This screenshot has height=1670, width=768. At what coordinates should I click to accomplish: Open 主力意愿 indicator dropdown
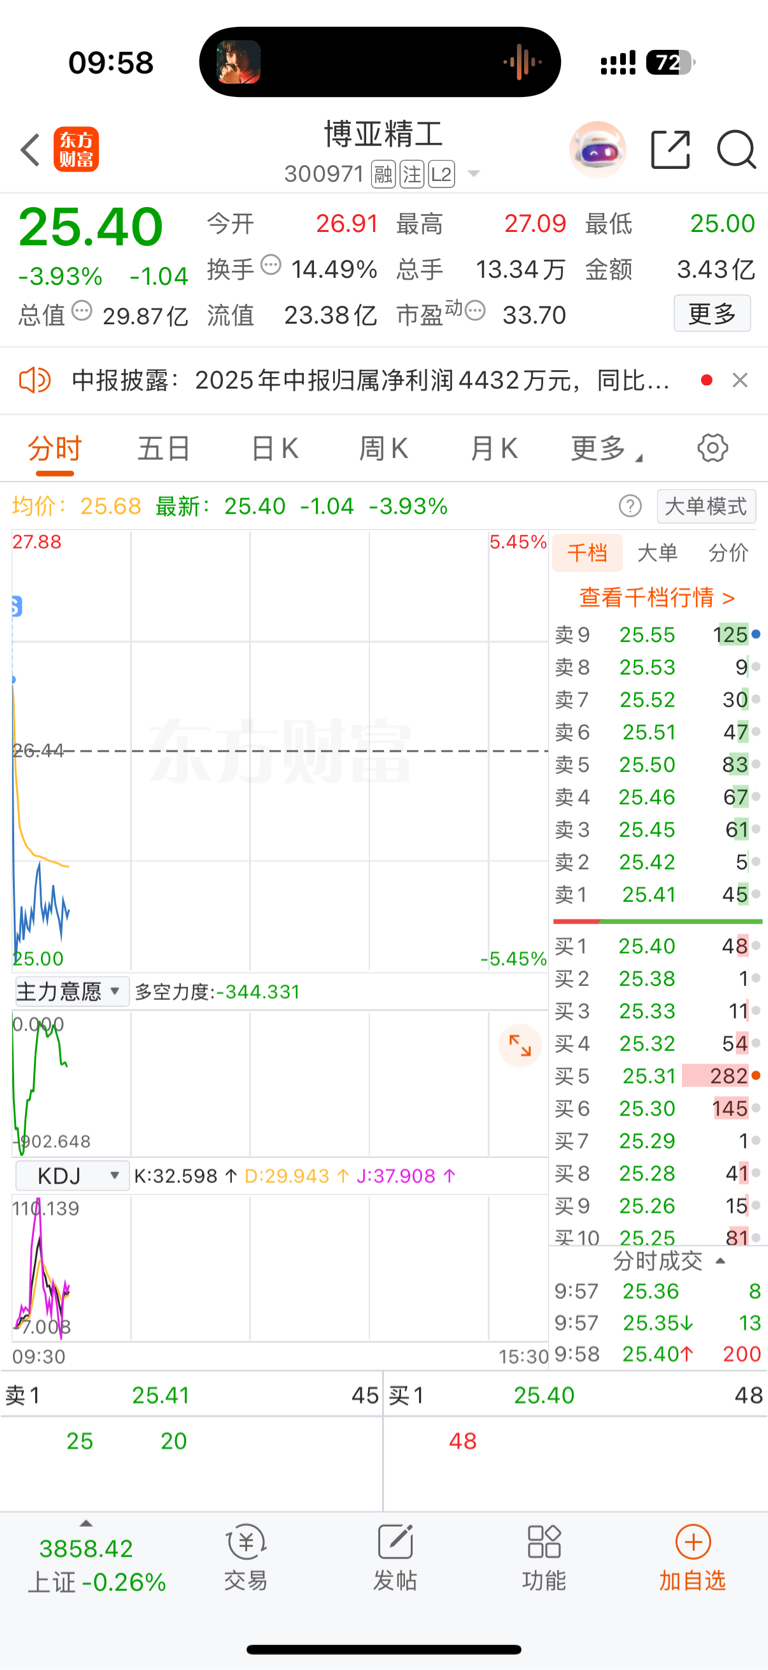(70, 992)
